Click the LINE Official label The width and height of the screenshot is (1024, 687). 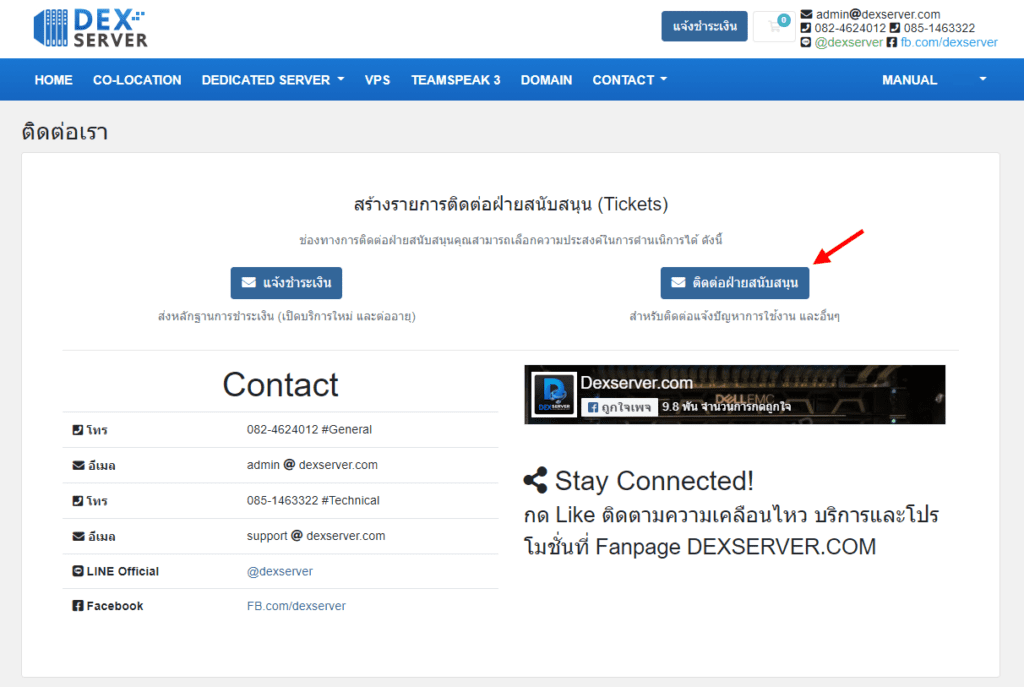point(123,571)
